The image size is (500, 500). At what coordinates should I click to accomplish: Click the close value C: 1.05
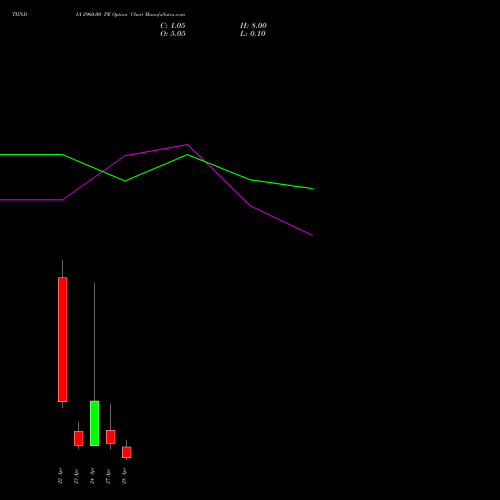click(173, 26)
